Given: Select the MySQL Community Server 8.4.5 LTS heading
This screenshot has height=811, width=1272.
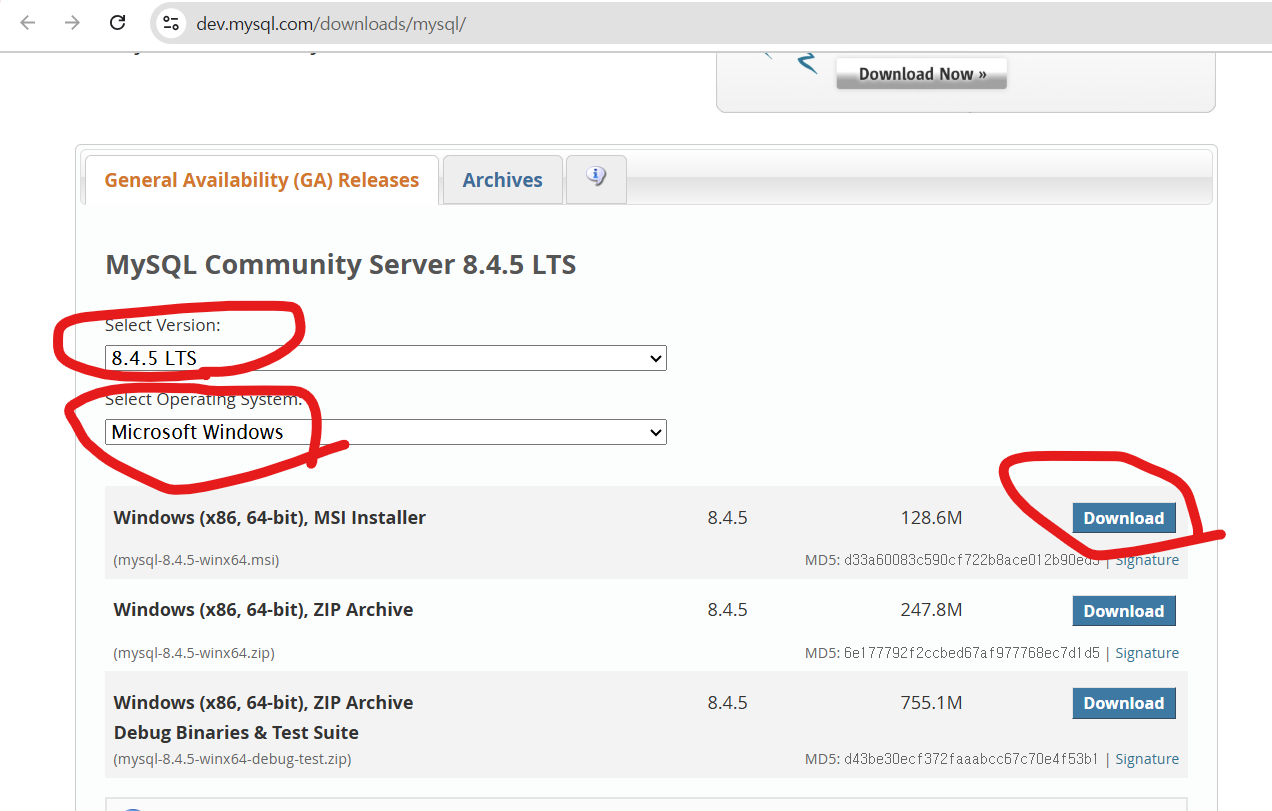Looking at the screenshot, I should [341, 265].
